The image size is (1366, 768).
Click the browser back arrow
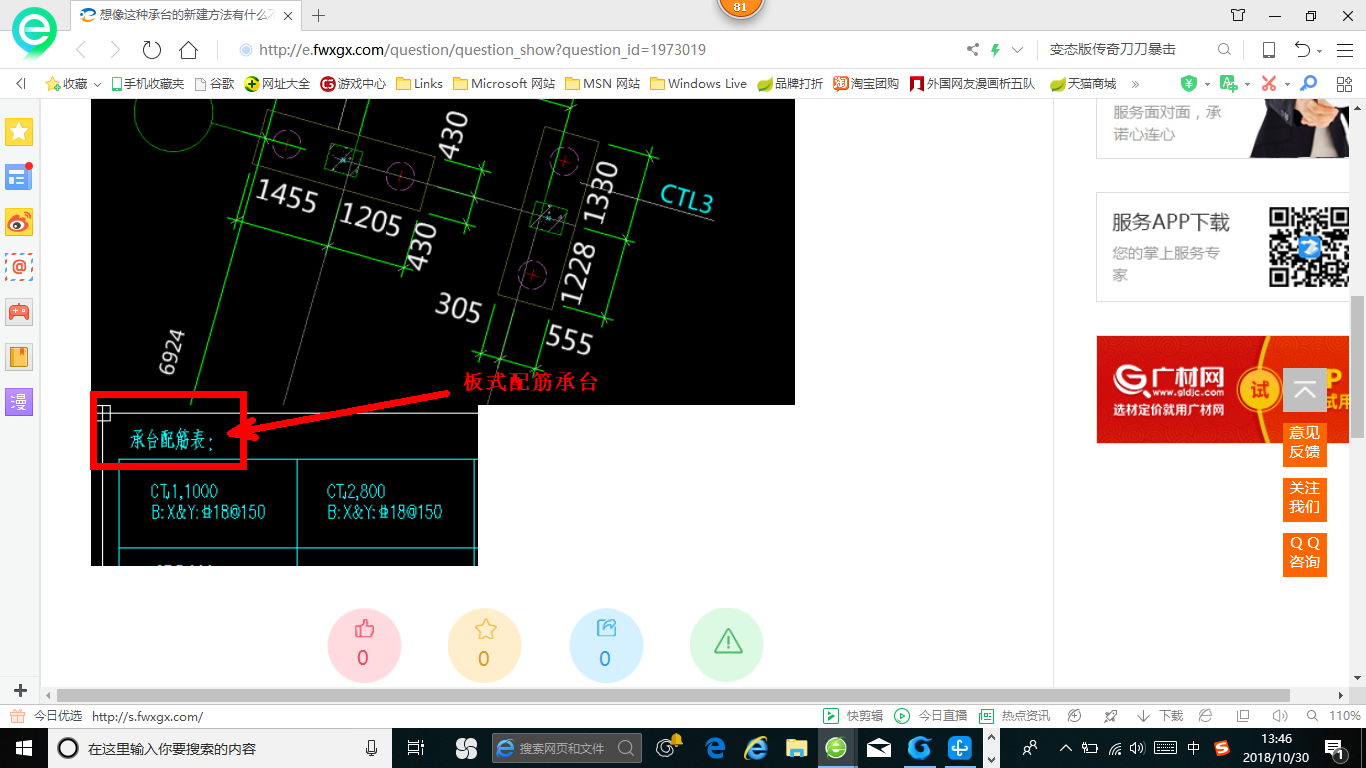[x=81, y=50]
